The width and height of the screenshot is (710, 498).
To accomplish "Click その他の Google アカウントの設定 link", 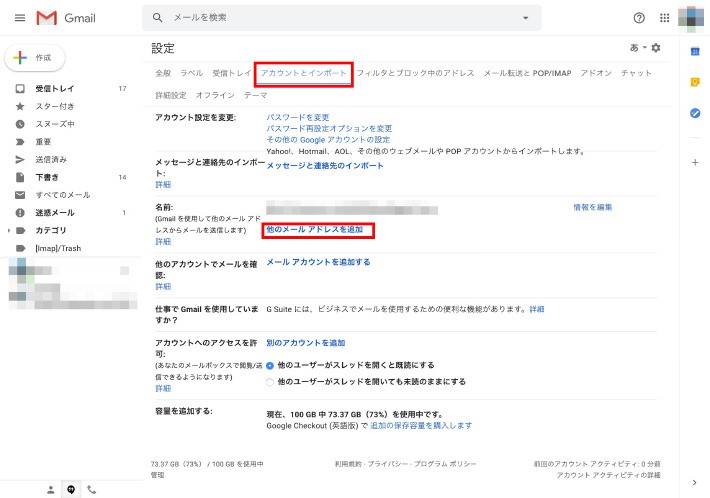I will 328,140.
